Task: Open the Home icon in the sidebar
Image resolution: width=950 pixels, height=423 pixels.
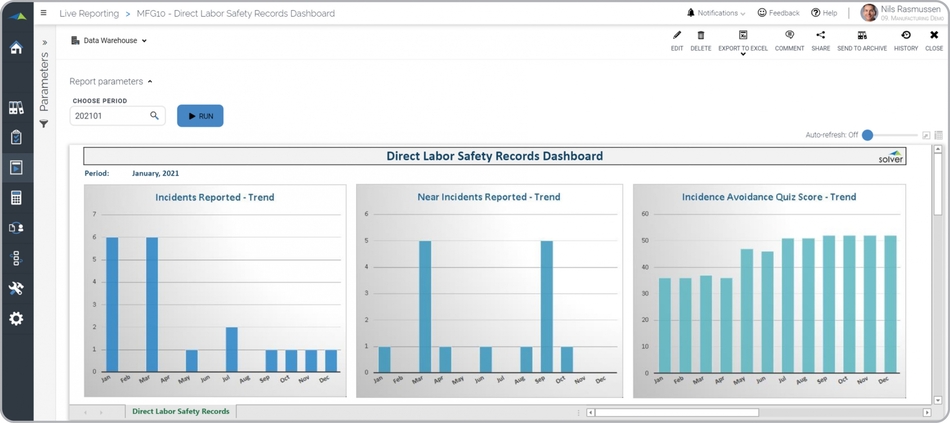Action: 16,48
